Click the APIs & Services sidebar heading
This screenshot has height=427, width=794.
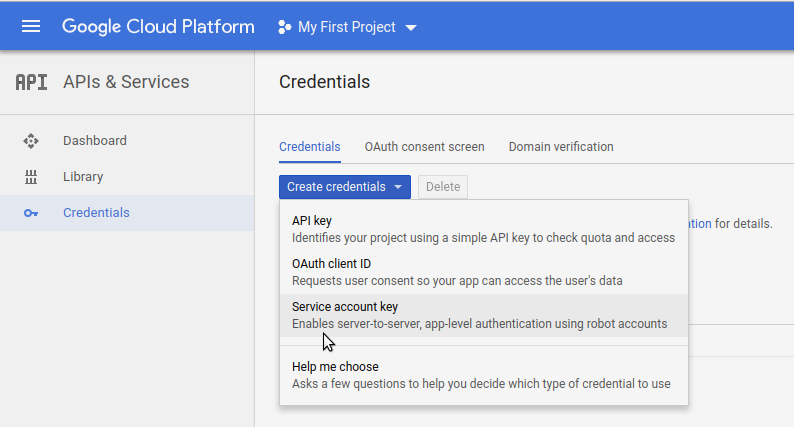tap(126, 82)
